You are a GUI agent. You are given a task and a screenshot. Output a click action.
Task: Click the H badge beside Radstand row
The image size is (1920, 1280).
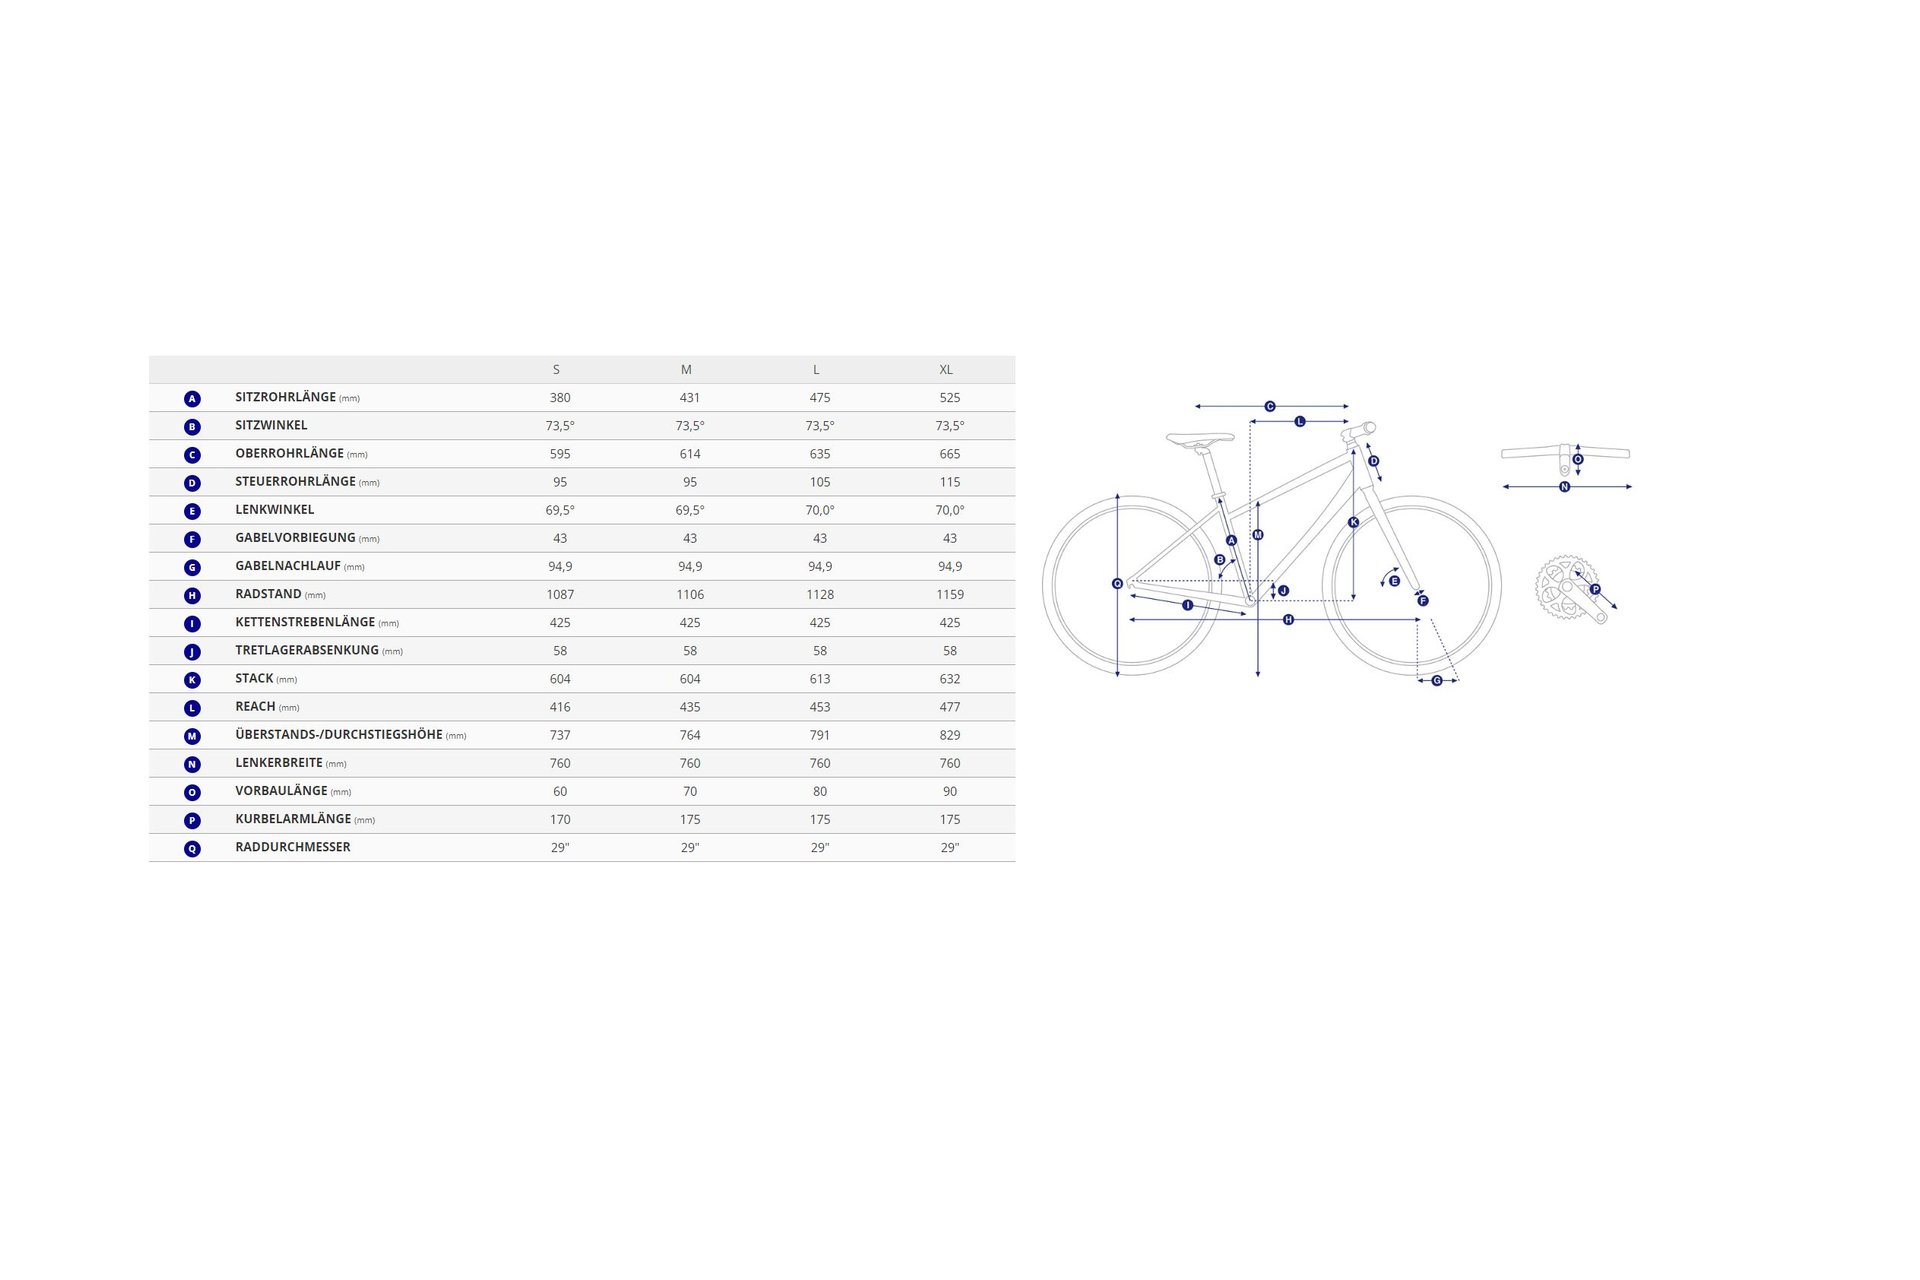click(x=192, y=596)
